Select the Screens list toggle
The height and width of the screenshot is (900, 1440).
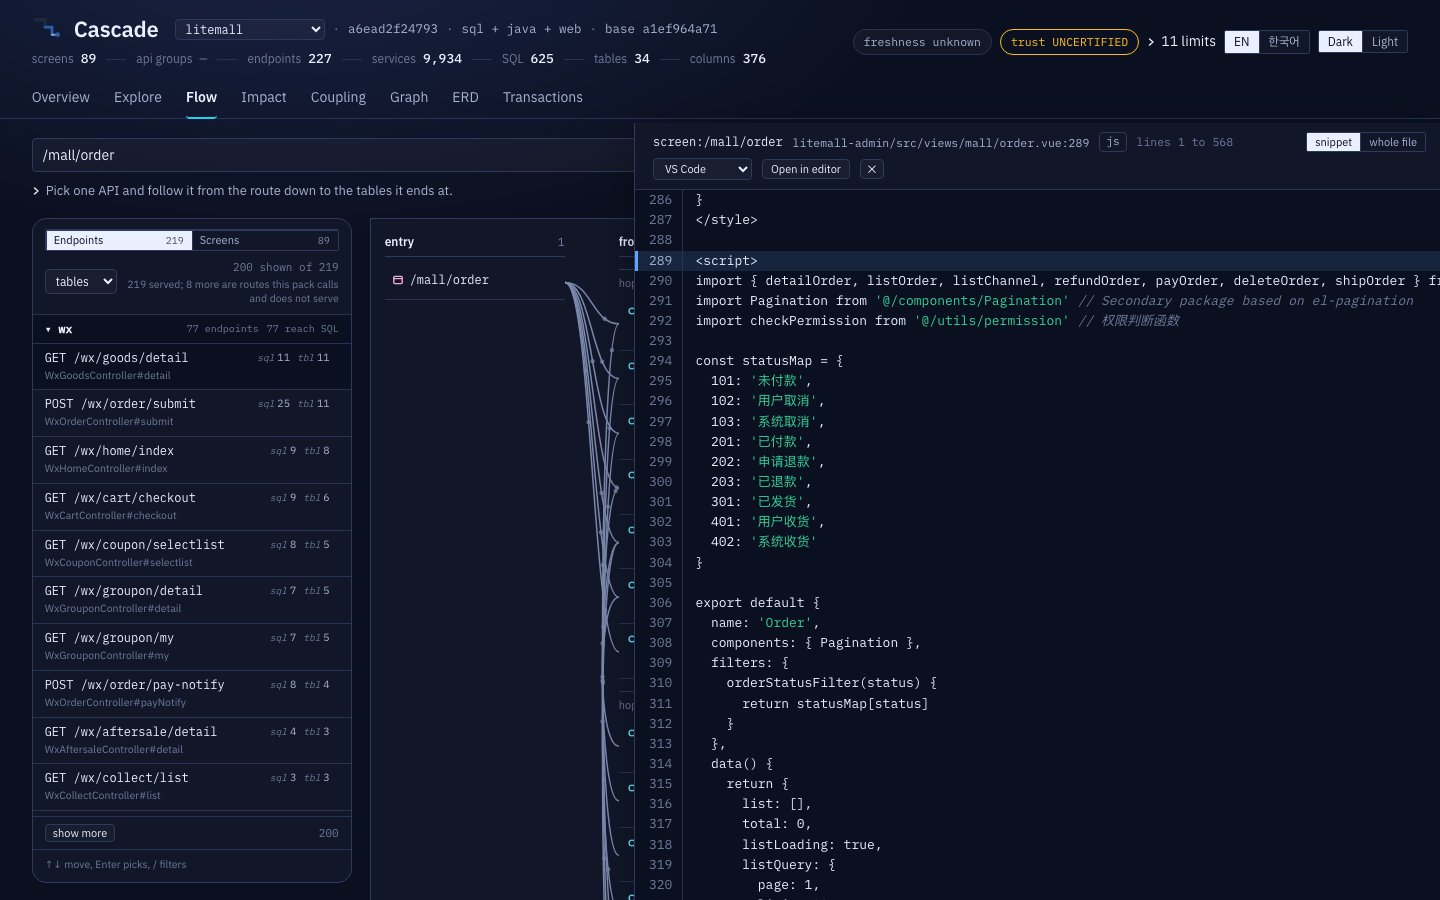pos(264,240)
